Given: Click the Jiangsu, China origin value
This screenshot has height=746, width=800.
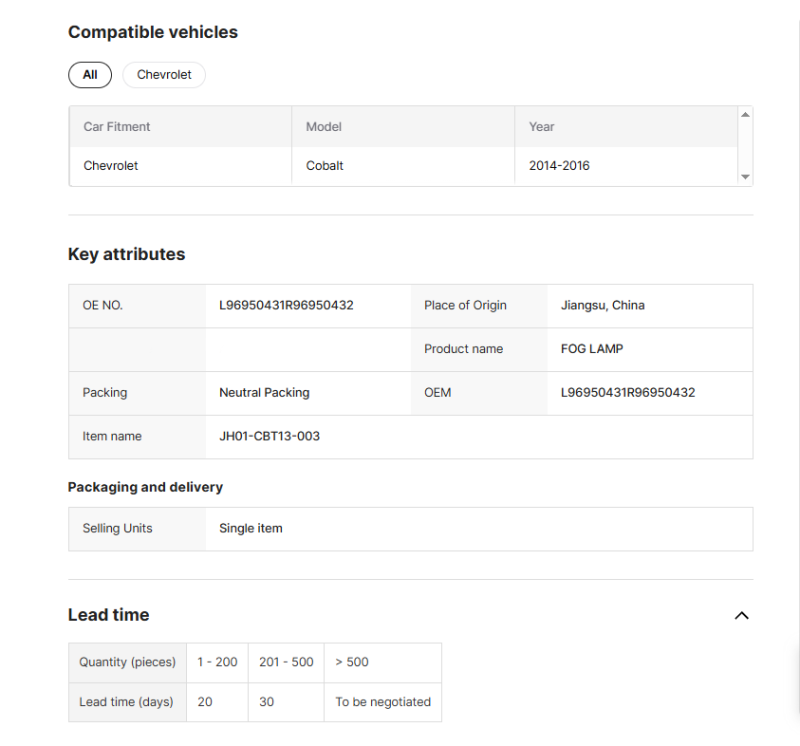Looking at the screenshot, I should pyautogui.click(x=603, y=306).
